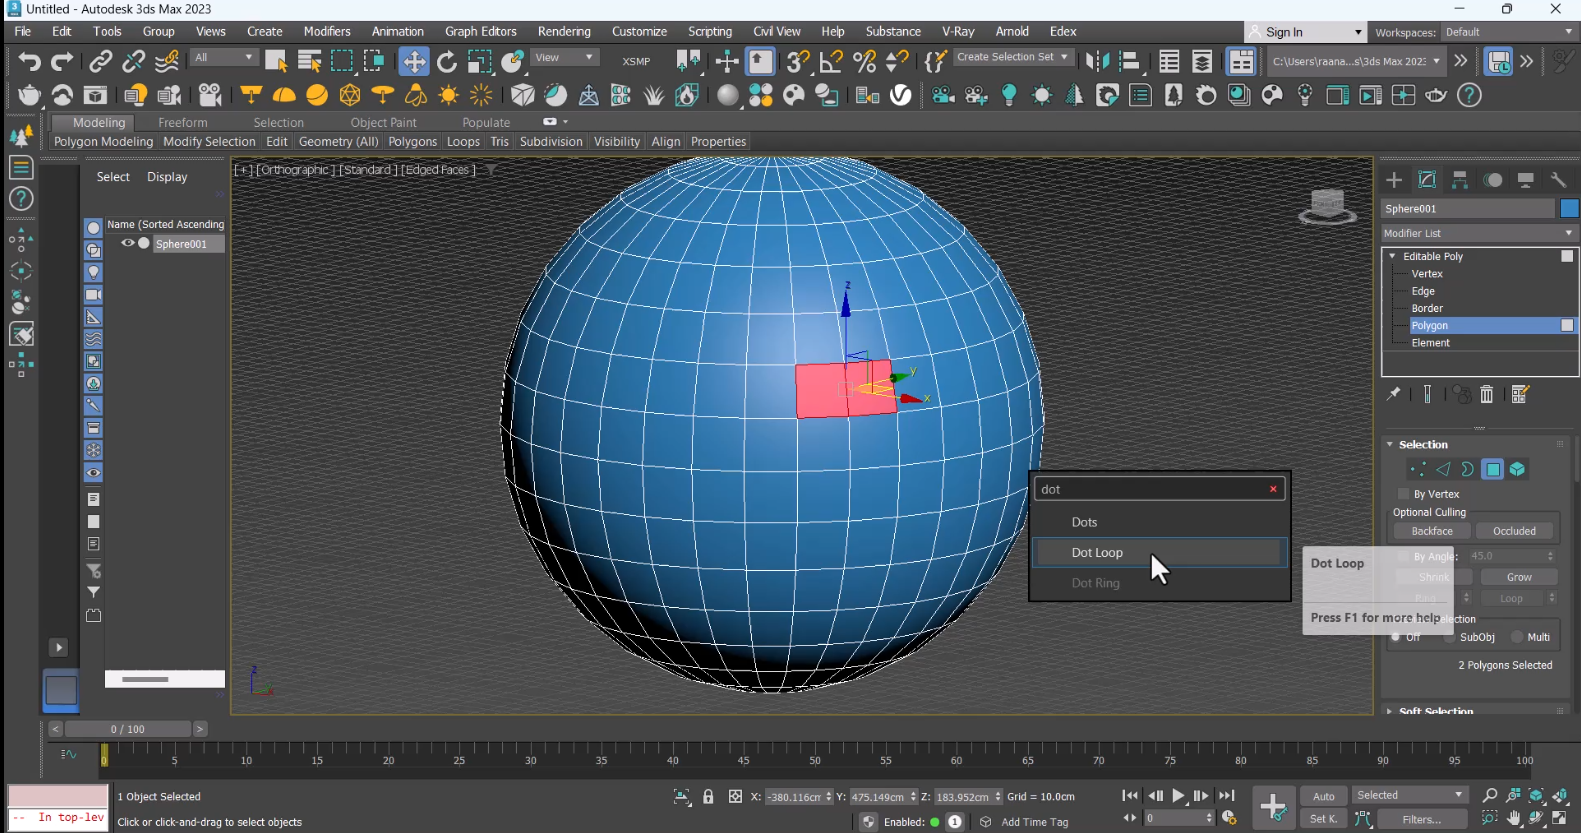Image resolution: width=1581 pixels, height=833 pixels.
Task: Open the Modifier List dropdown
Action: point(1477,233)
